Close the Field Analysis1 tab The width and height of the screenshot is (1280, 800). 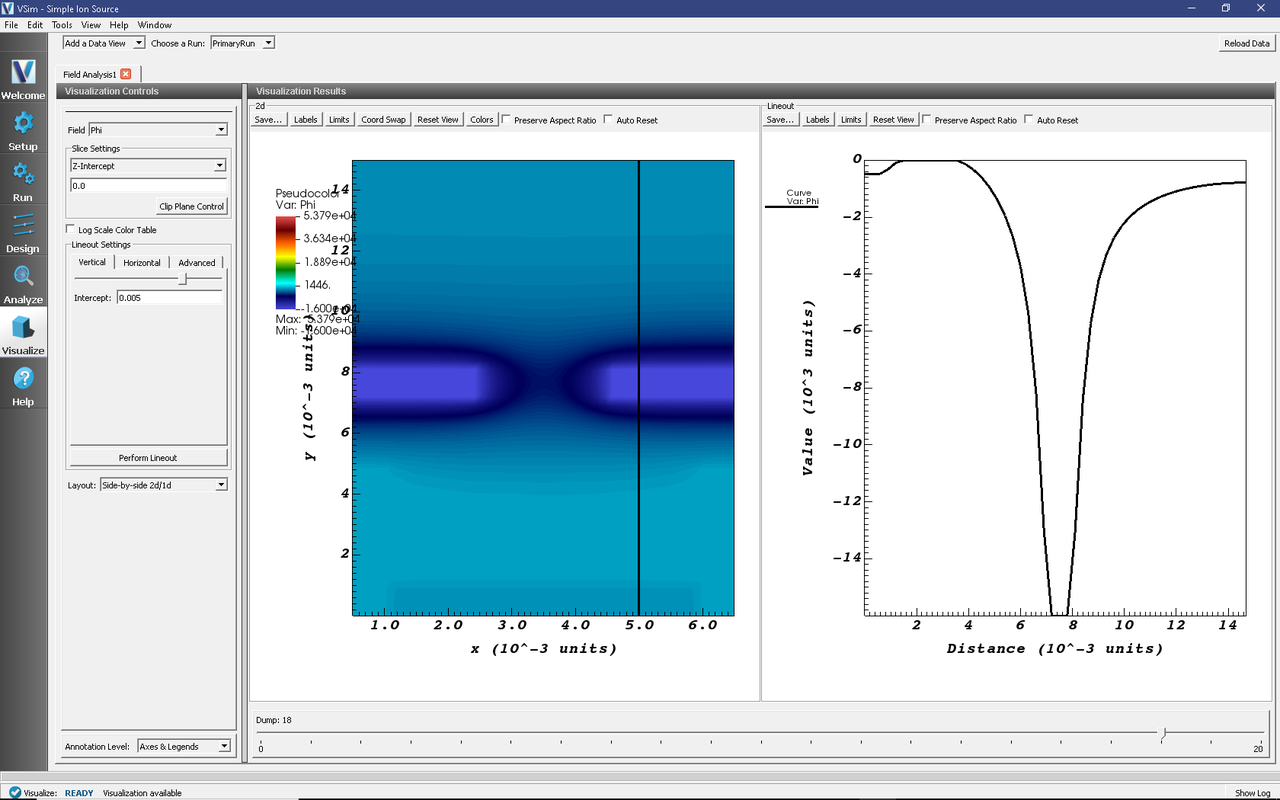point(126,74)
